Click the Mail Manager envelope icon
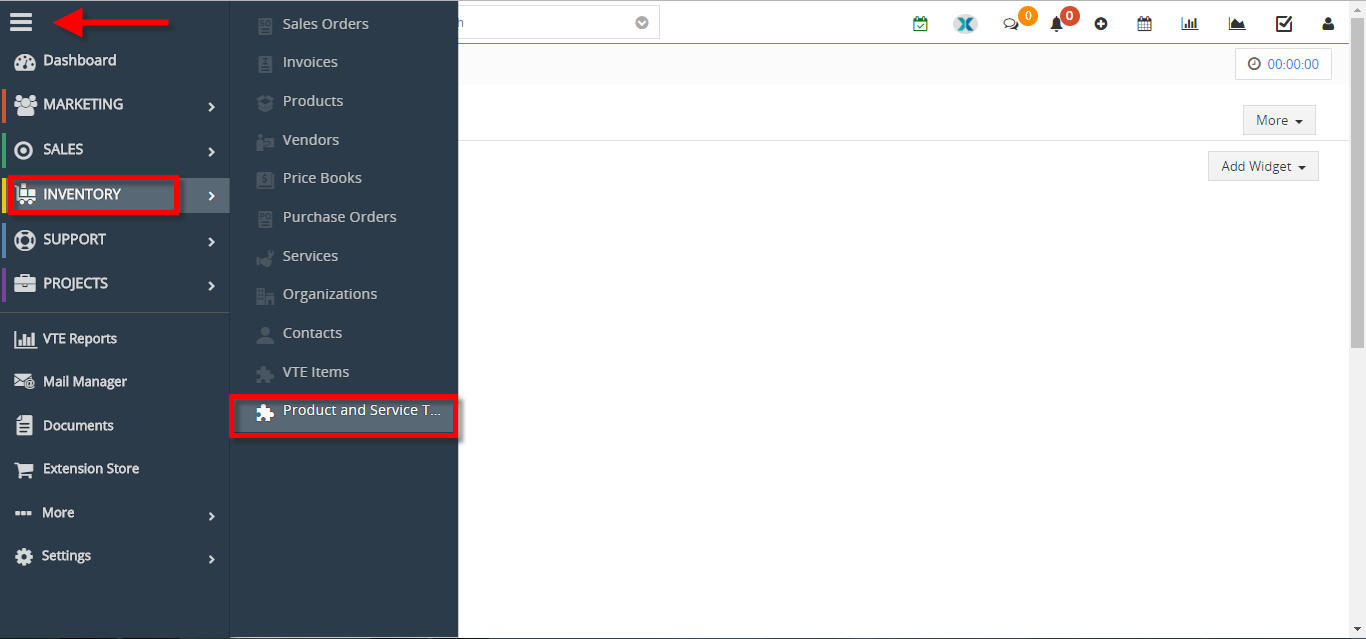The width and height of the screenshot is (1366, 639). pyautogui.click(x=25, y=382)
